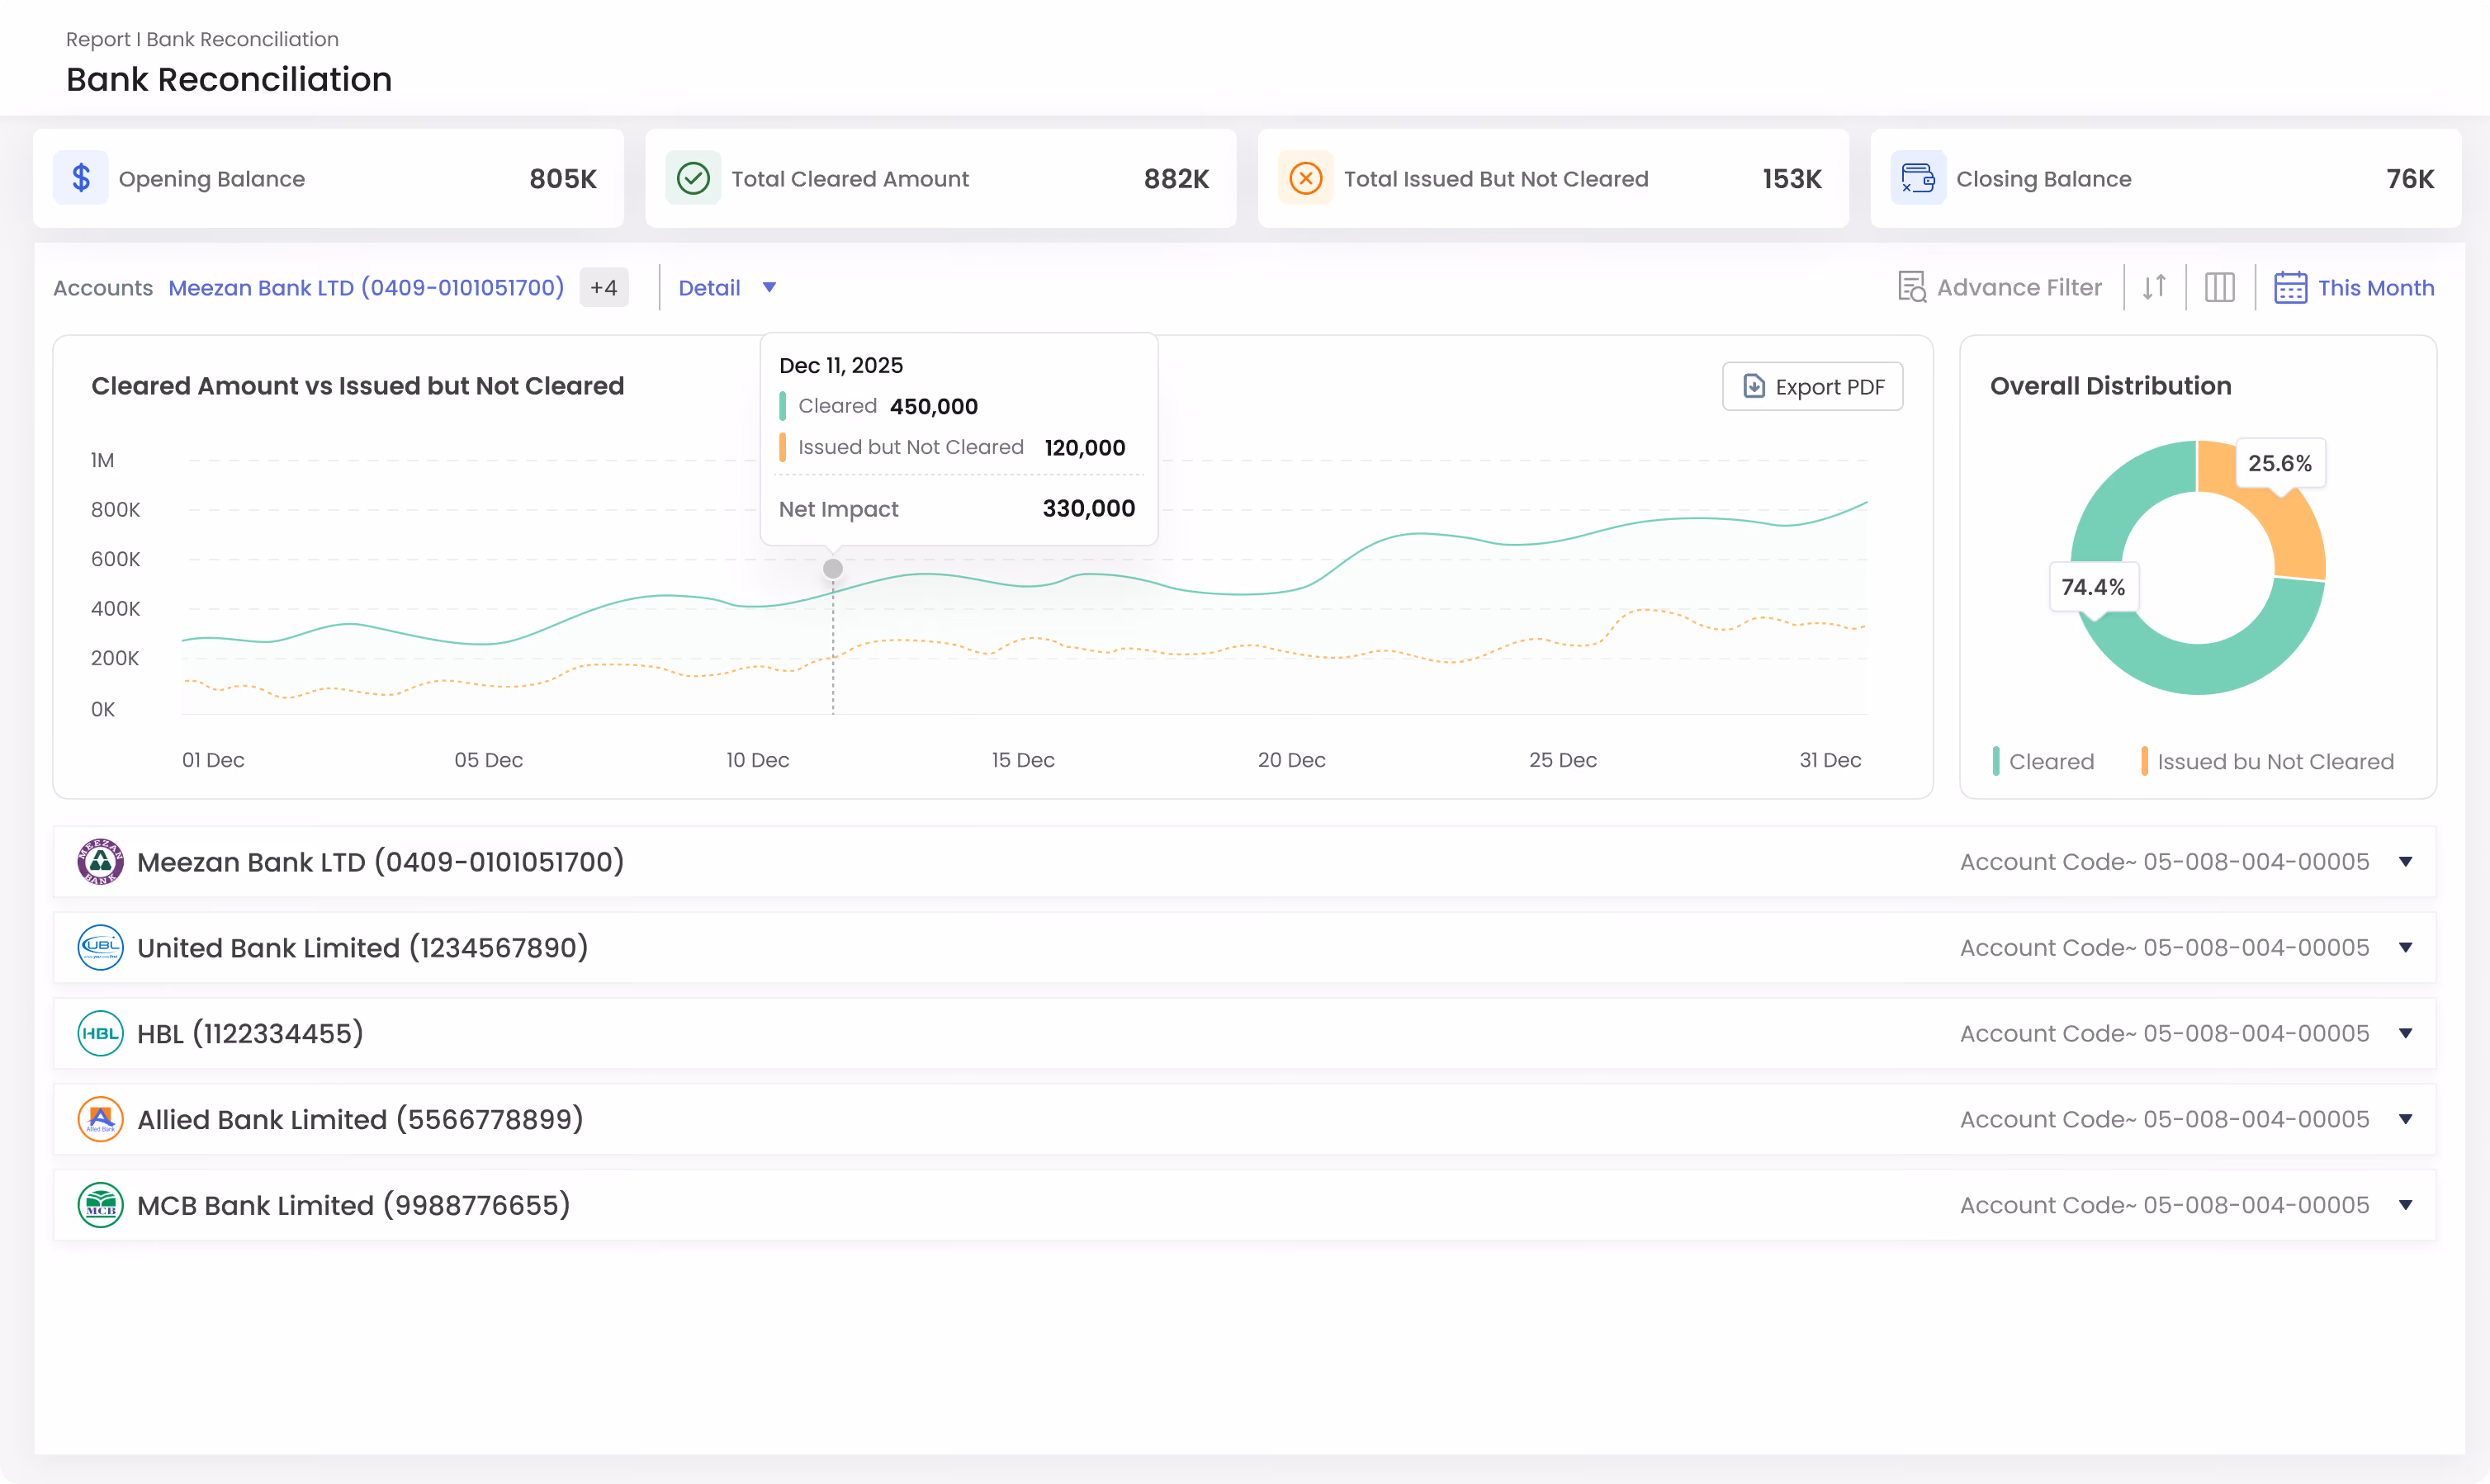2490x1484 pixels.
Task: Click the Total Cleared Amount checkmark icon
Action: 693,178
